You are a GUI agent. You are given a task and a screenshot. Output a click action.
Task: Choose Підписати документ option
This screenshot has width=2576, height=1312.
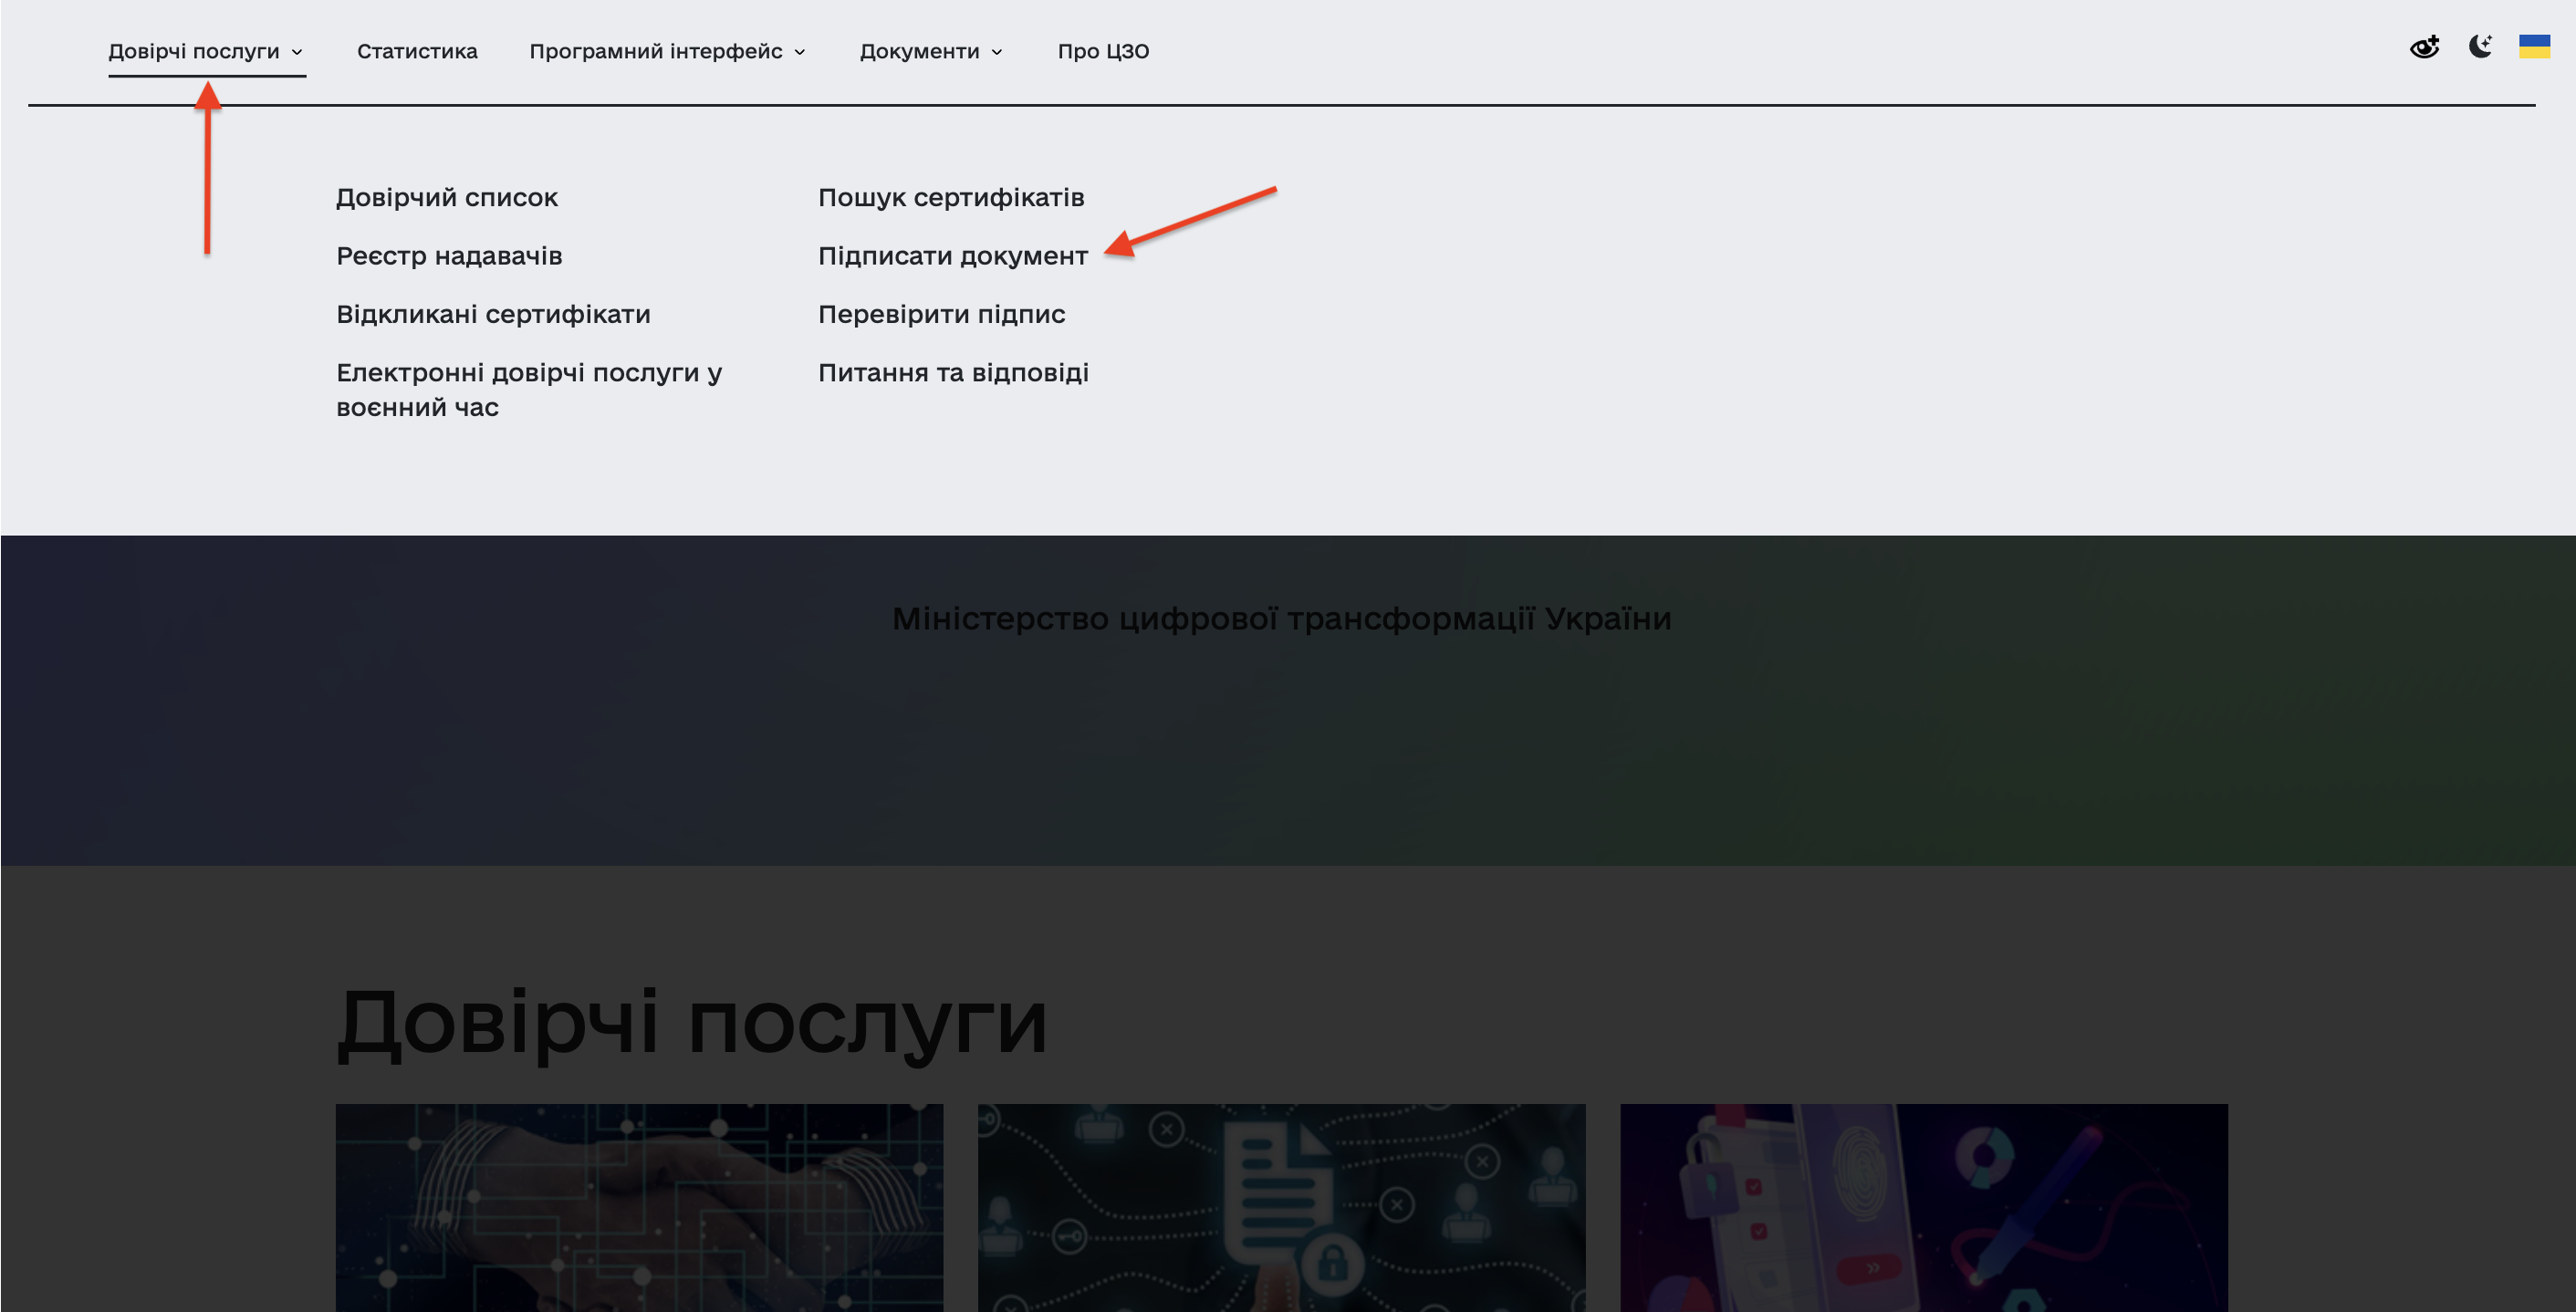(x=952, y=256)
